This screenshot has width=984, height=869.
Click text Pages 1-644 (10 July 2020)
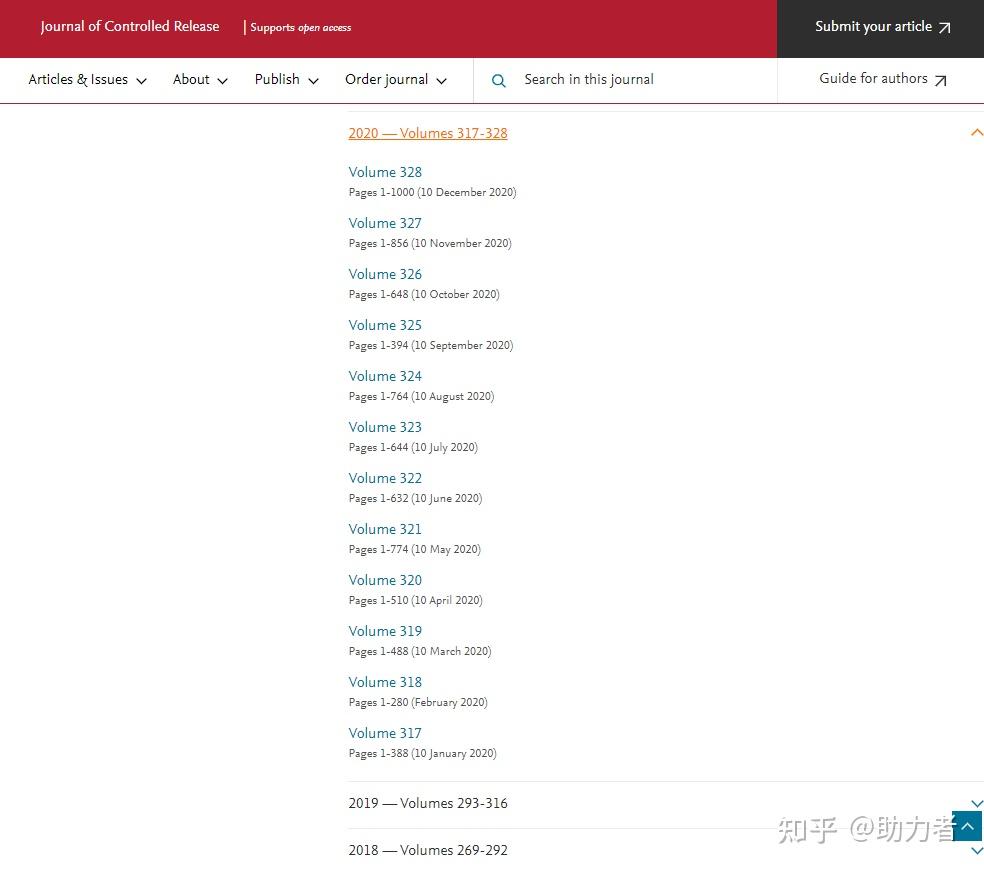coord(413,447)
